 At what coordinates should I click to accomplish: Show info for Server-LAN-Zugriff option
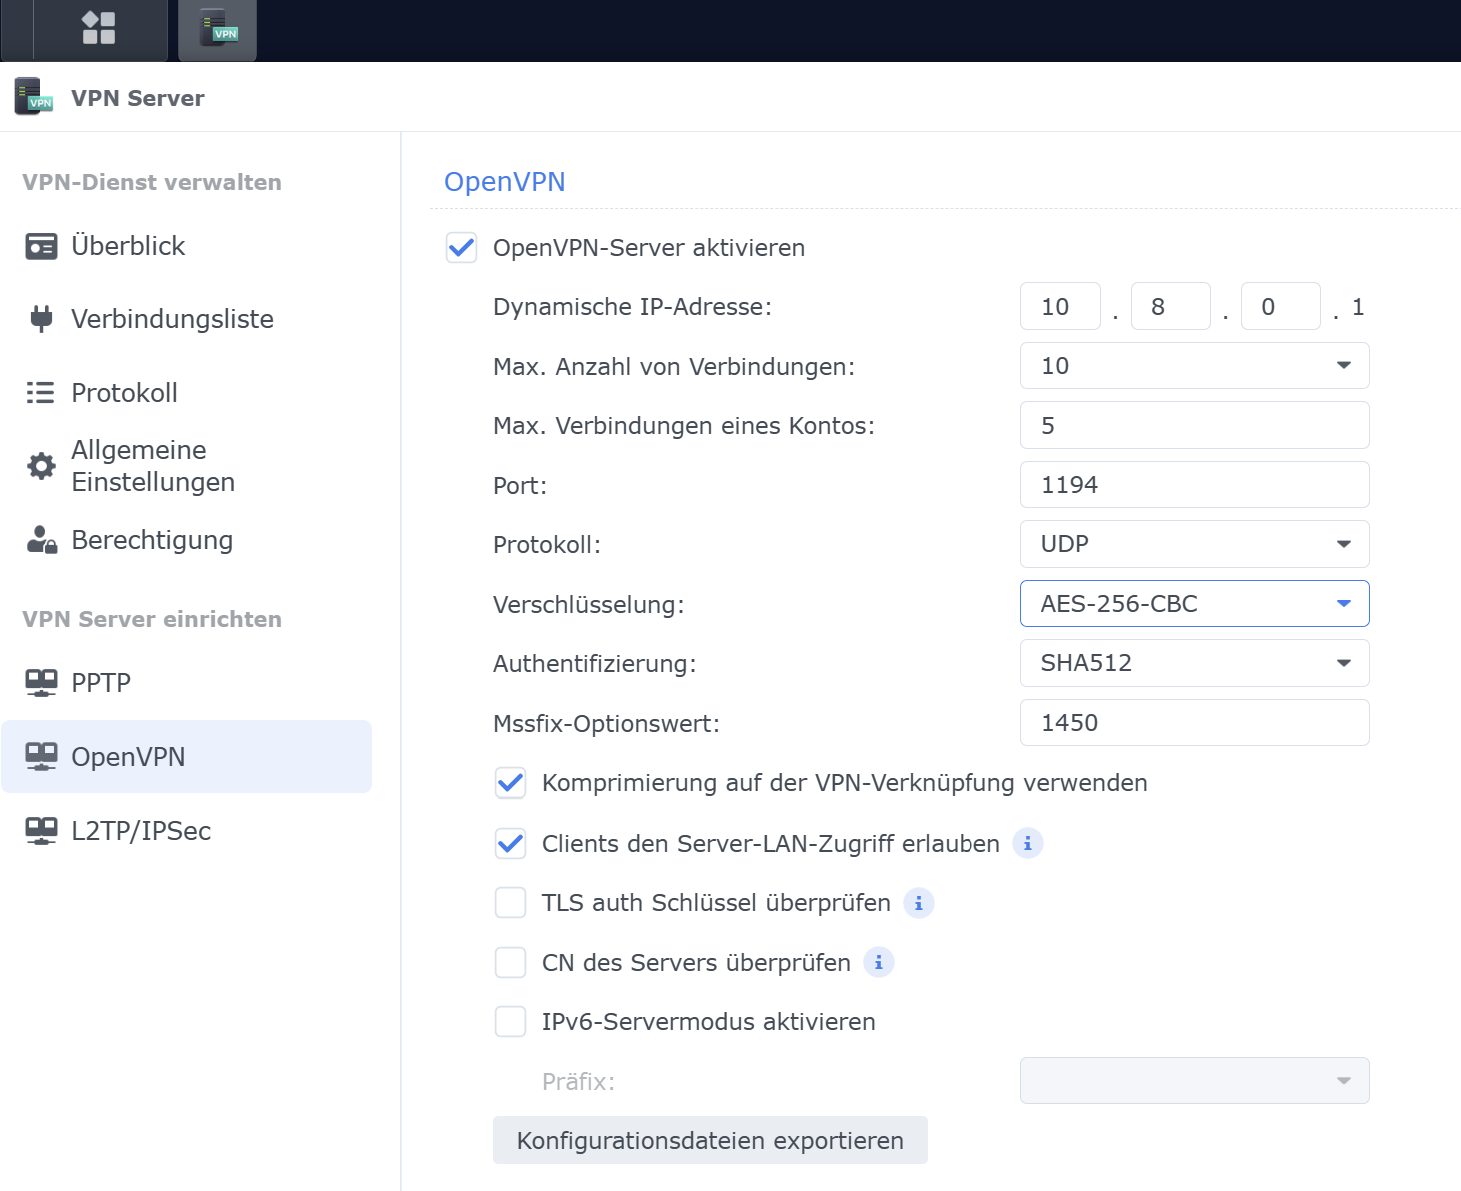(1027, 844)
